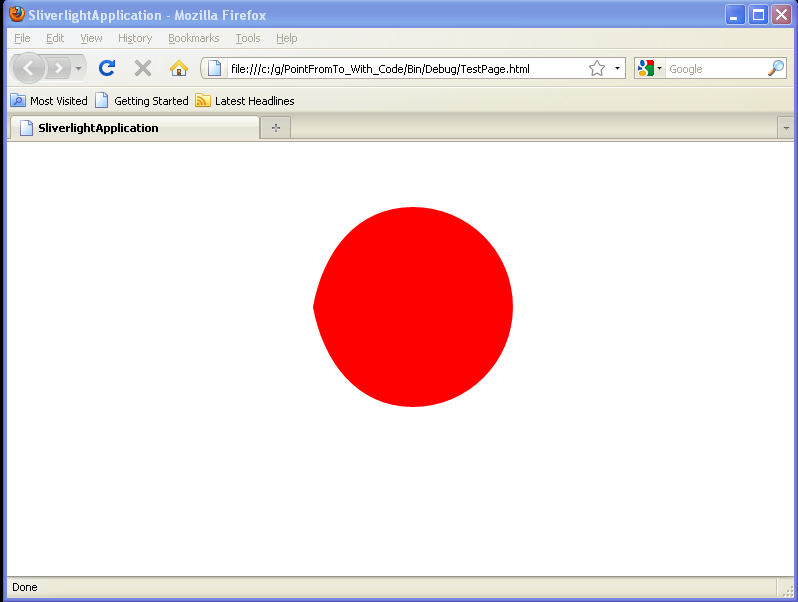Click the window resize grip in the status bar

(788, 589)
